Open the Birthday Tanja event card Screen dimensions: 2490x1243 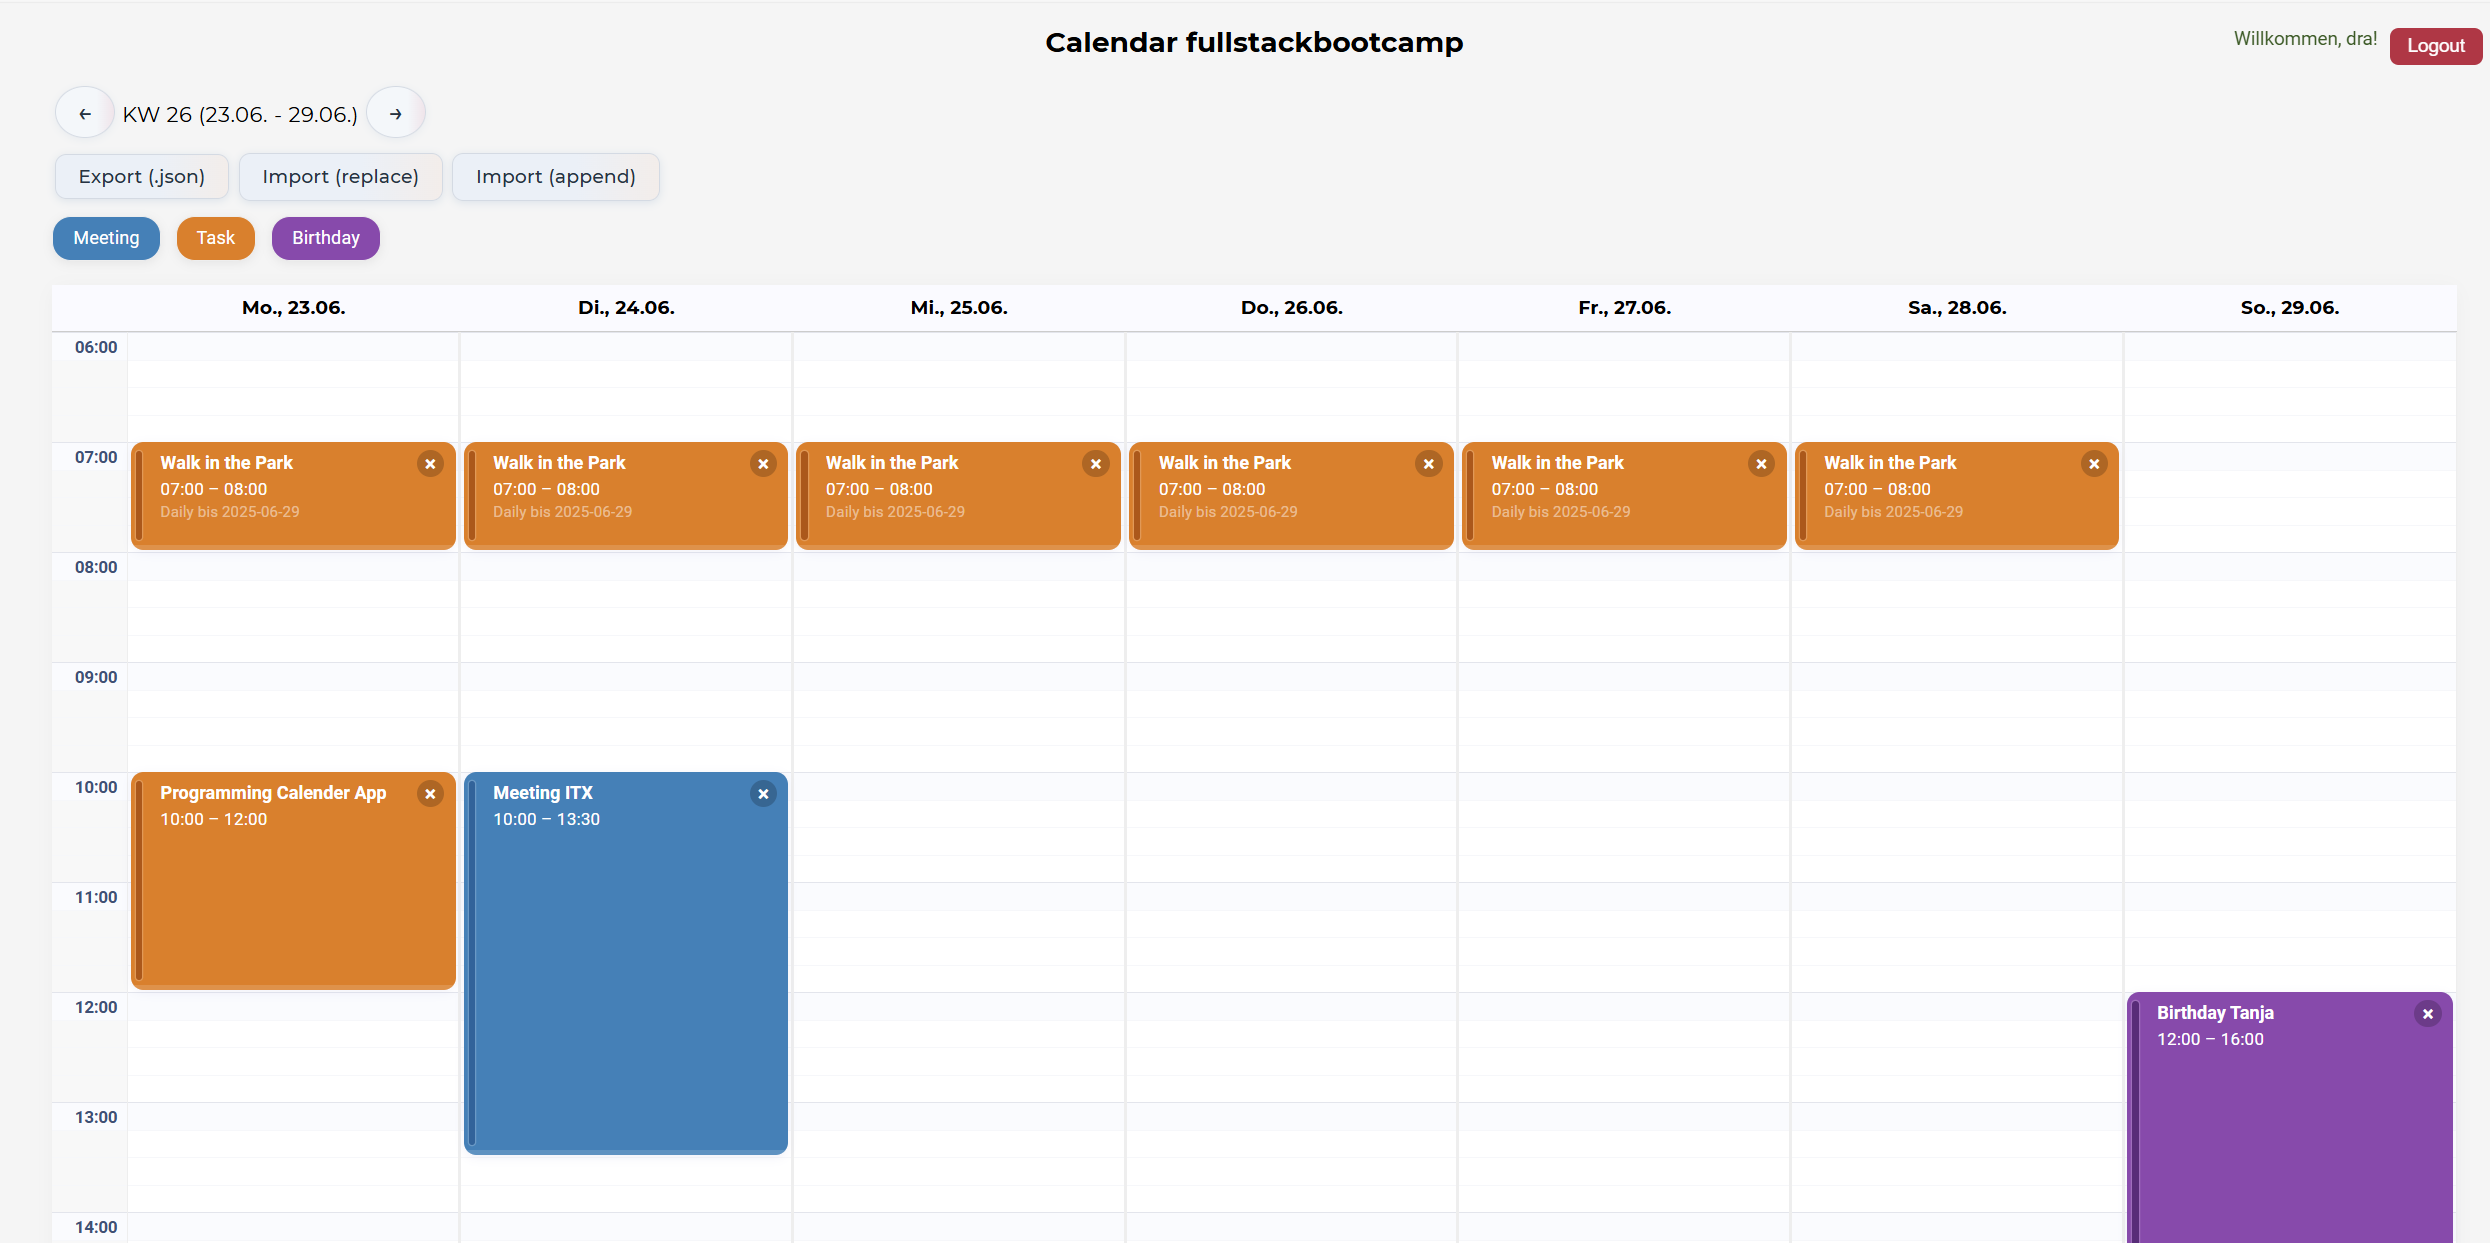(2290, 1118)
